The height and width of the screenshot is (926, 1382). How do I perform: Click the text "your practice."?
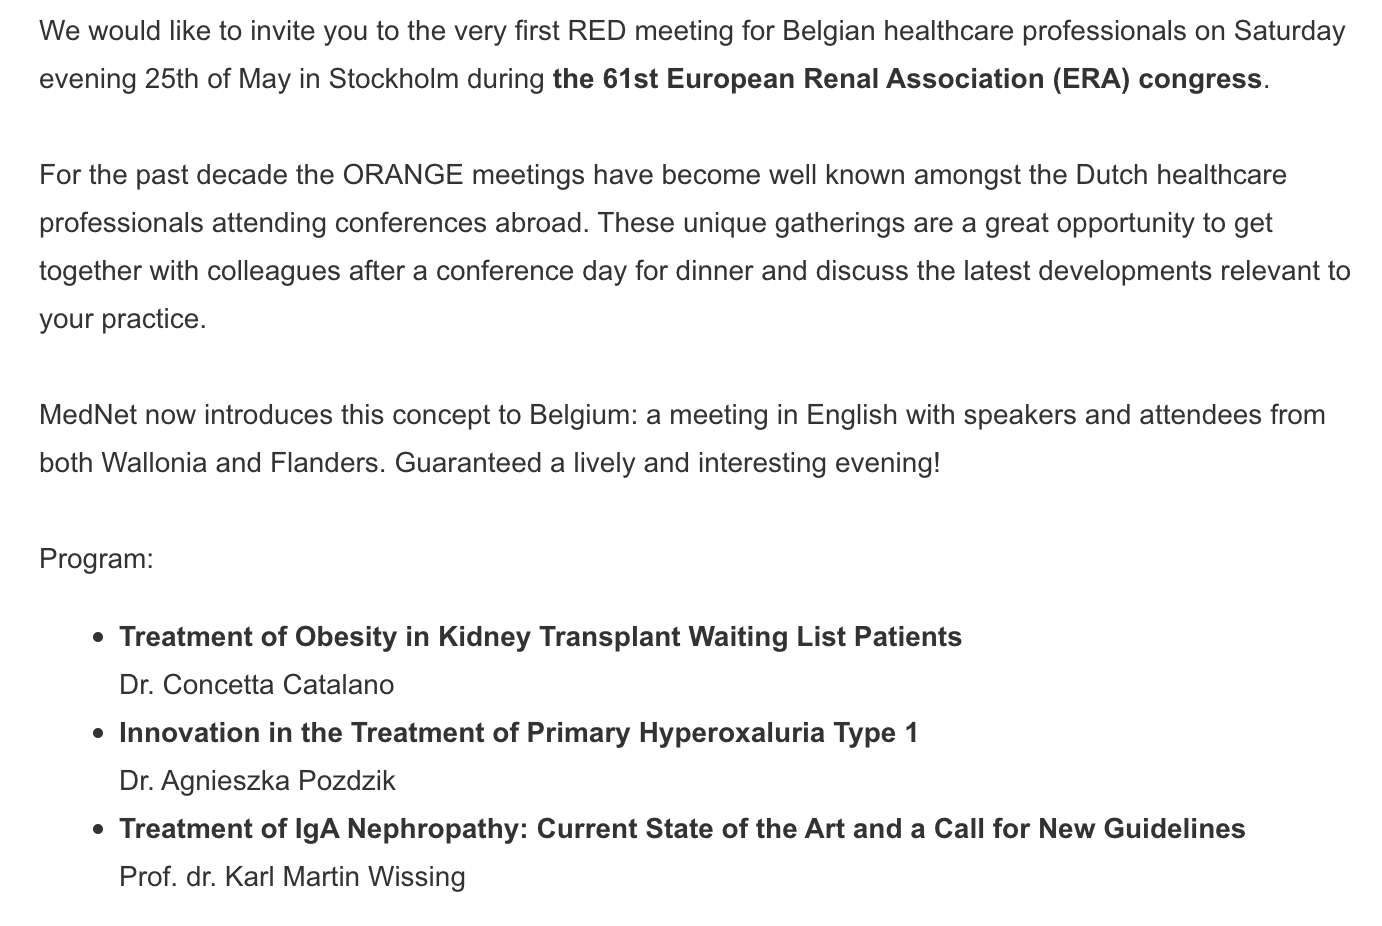122,319
